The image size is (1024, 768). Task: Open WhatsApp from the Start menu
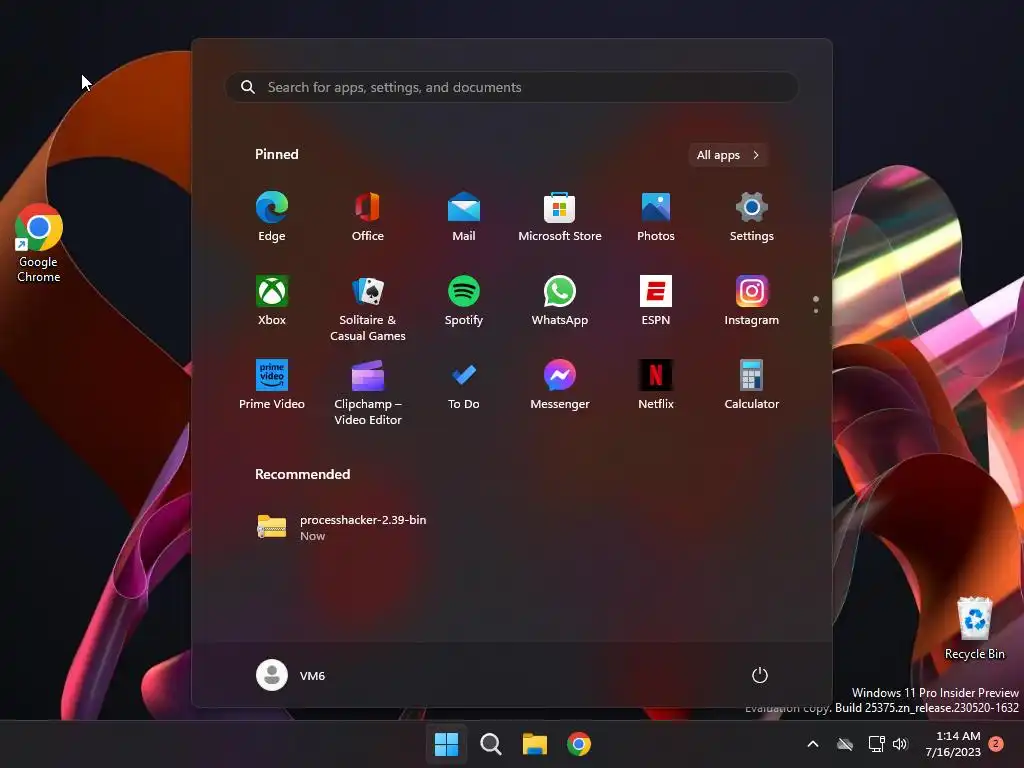point(560,300)
